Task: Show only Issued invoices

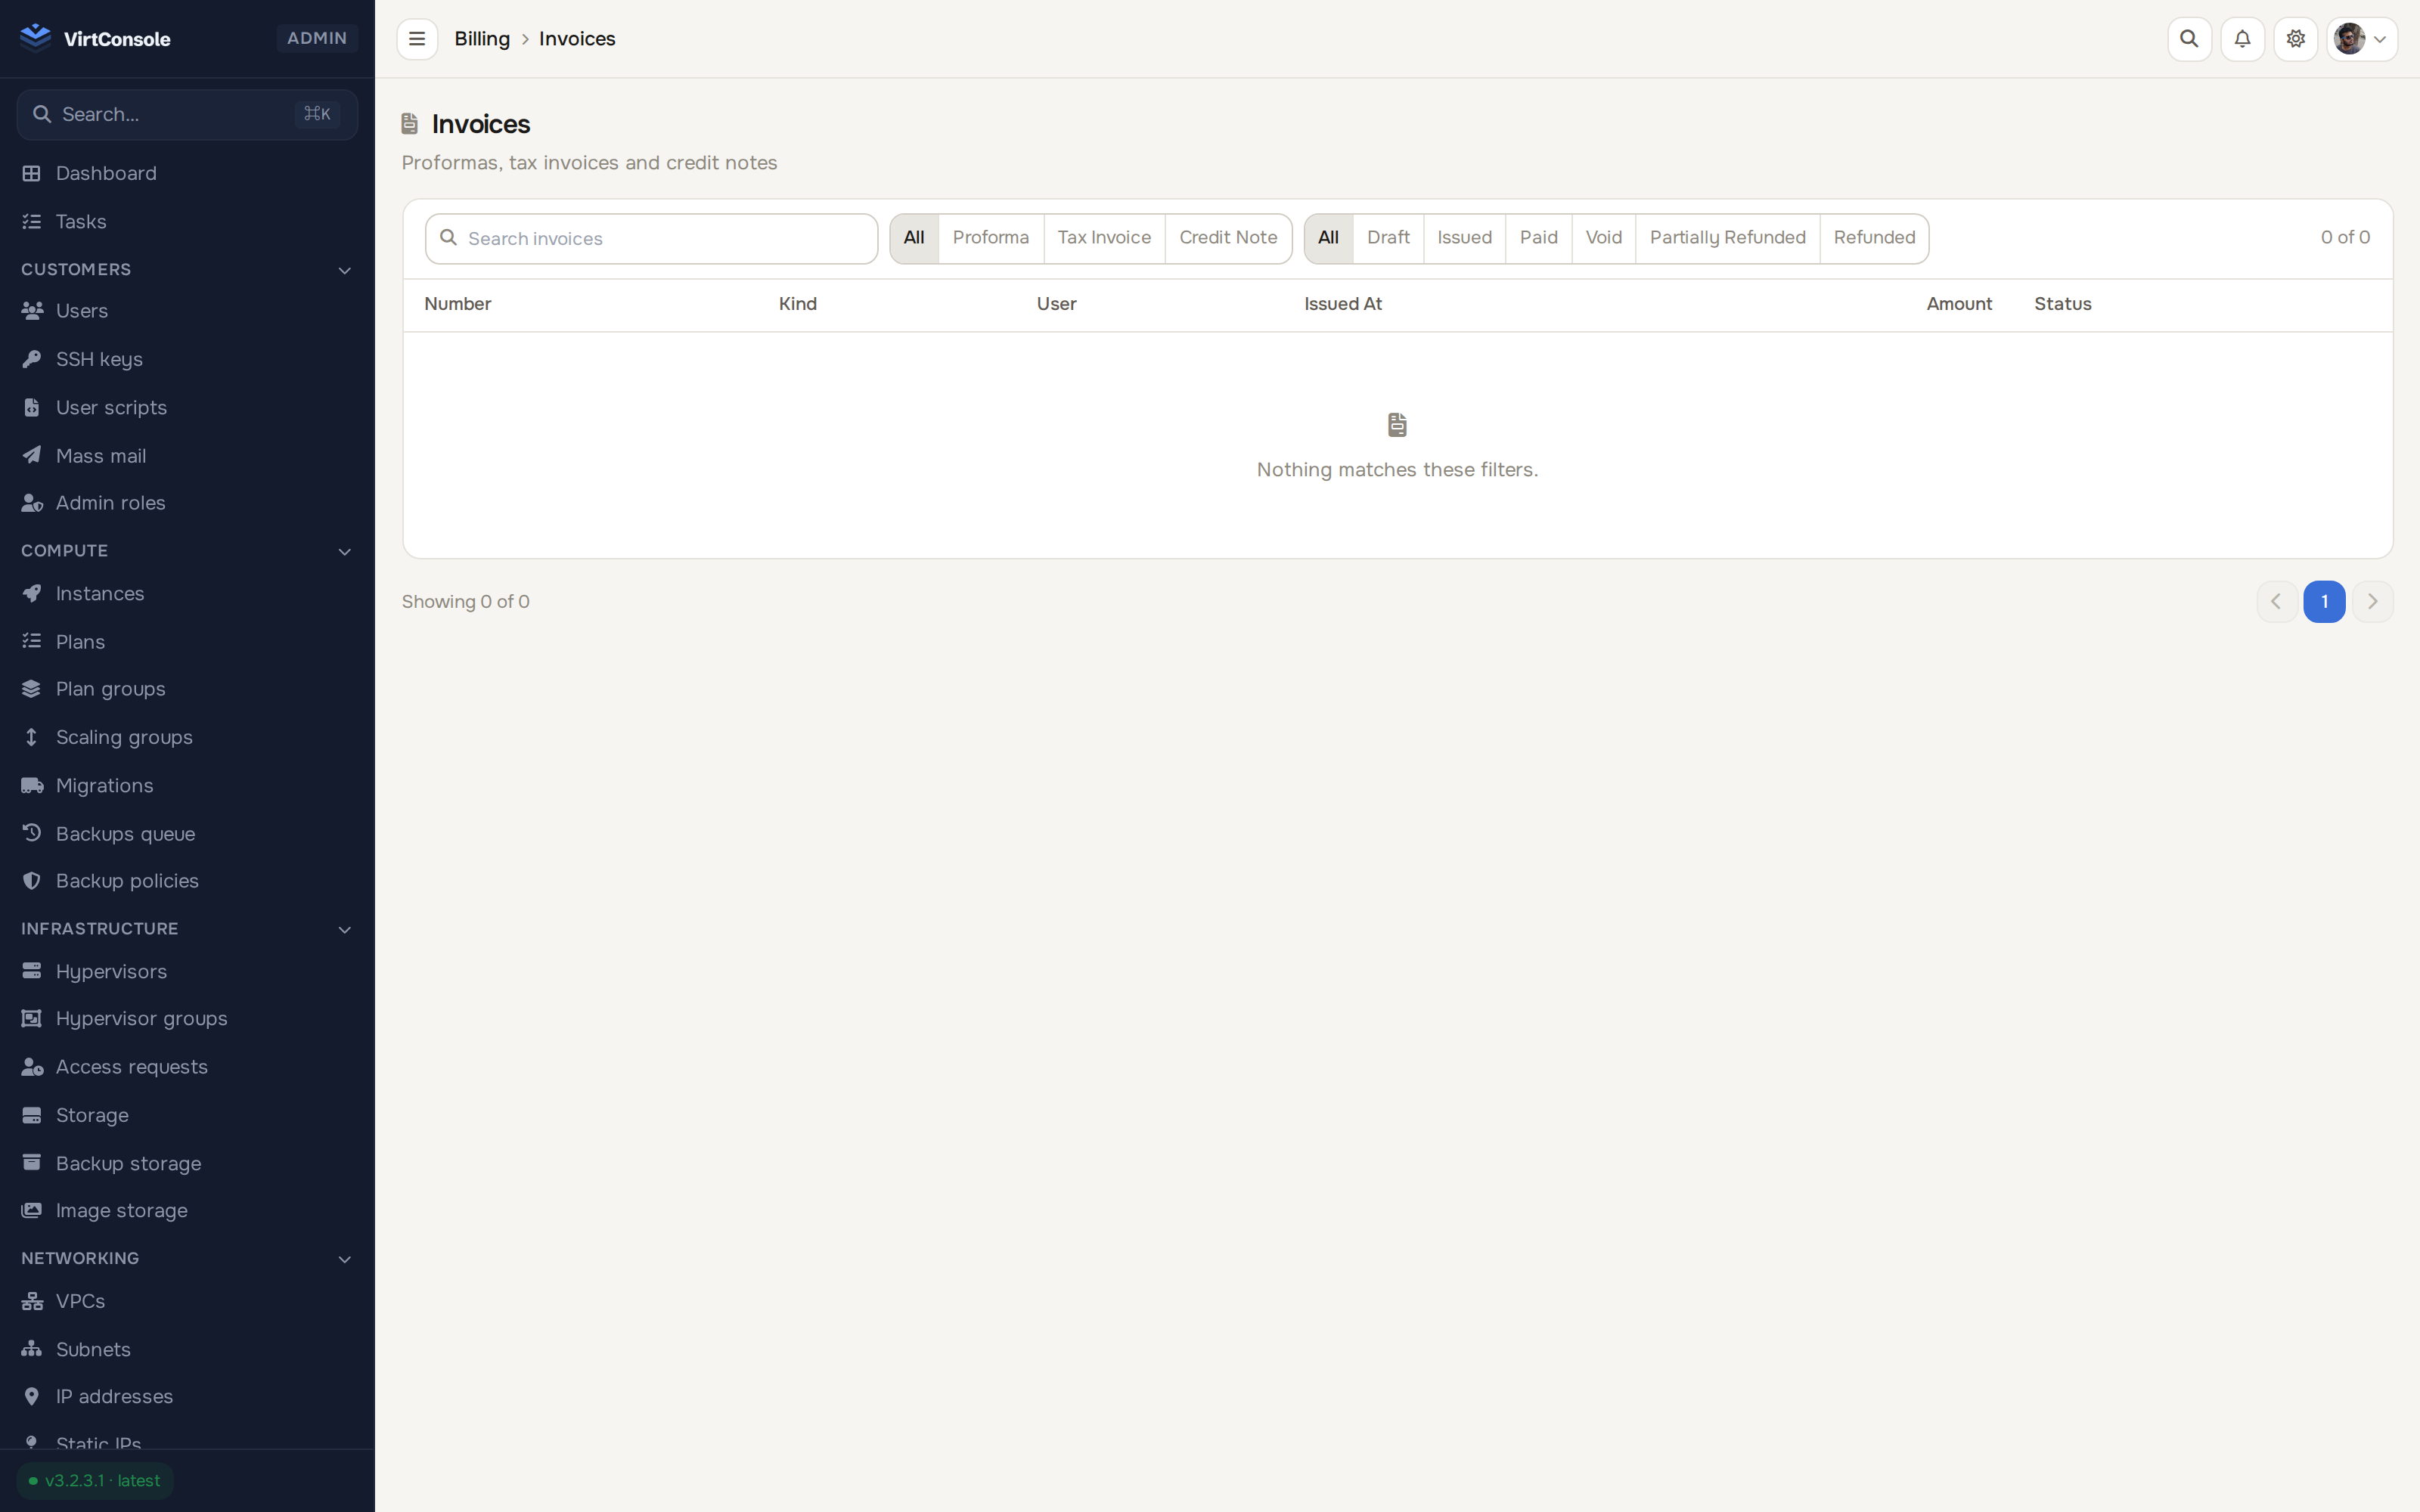Action: click(1464, 238)
